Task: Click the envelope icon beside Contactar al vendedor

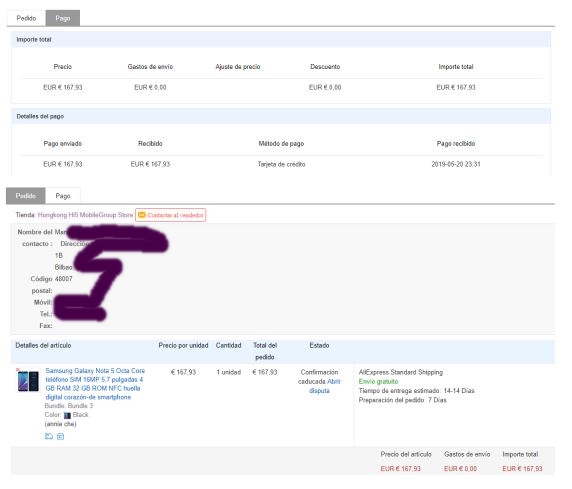Action: click(x=142, y=215)
